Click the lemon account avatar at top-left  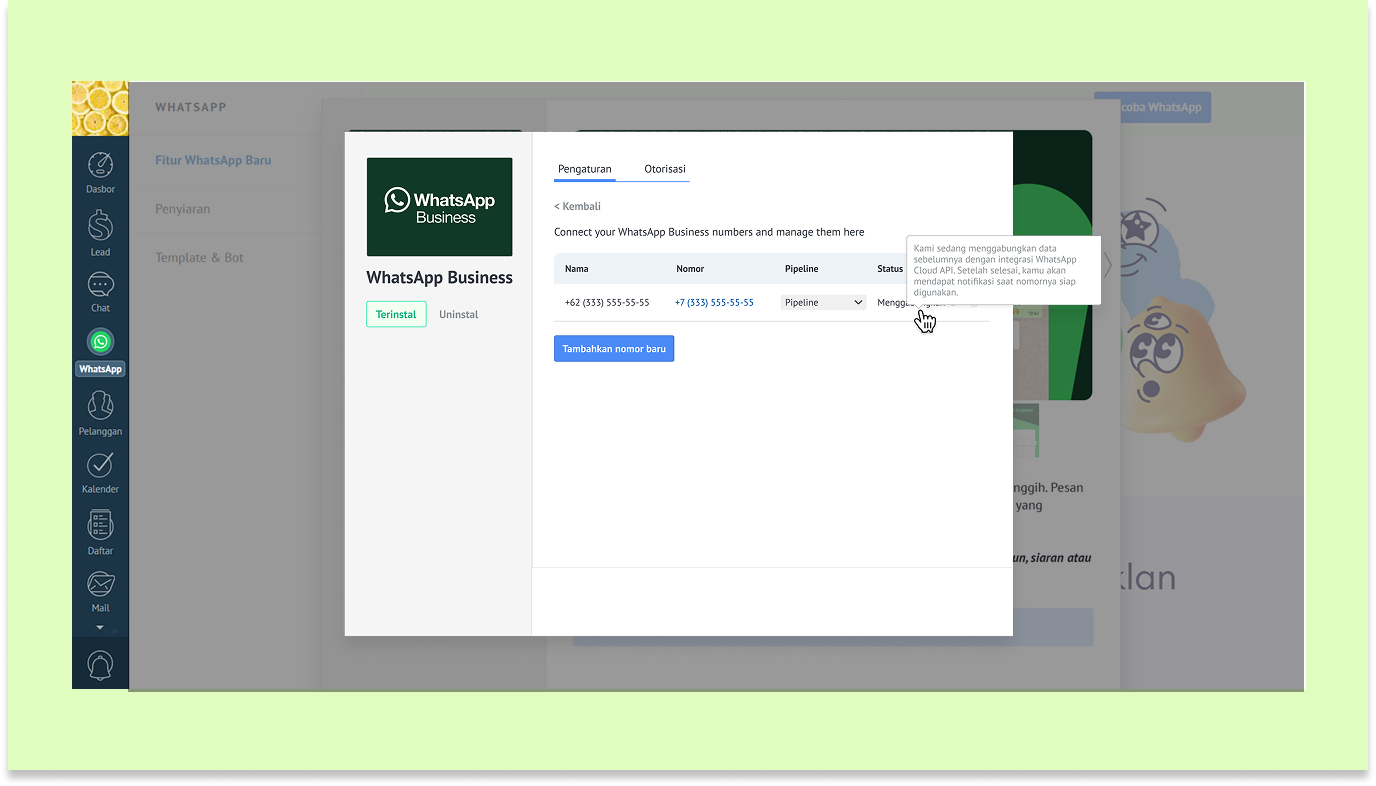pos(100,108)
